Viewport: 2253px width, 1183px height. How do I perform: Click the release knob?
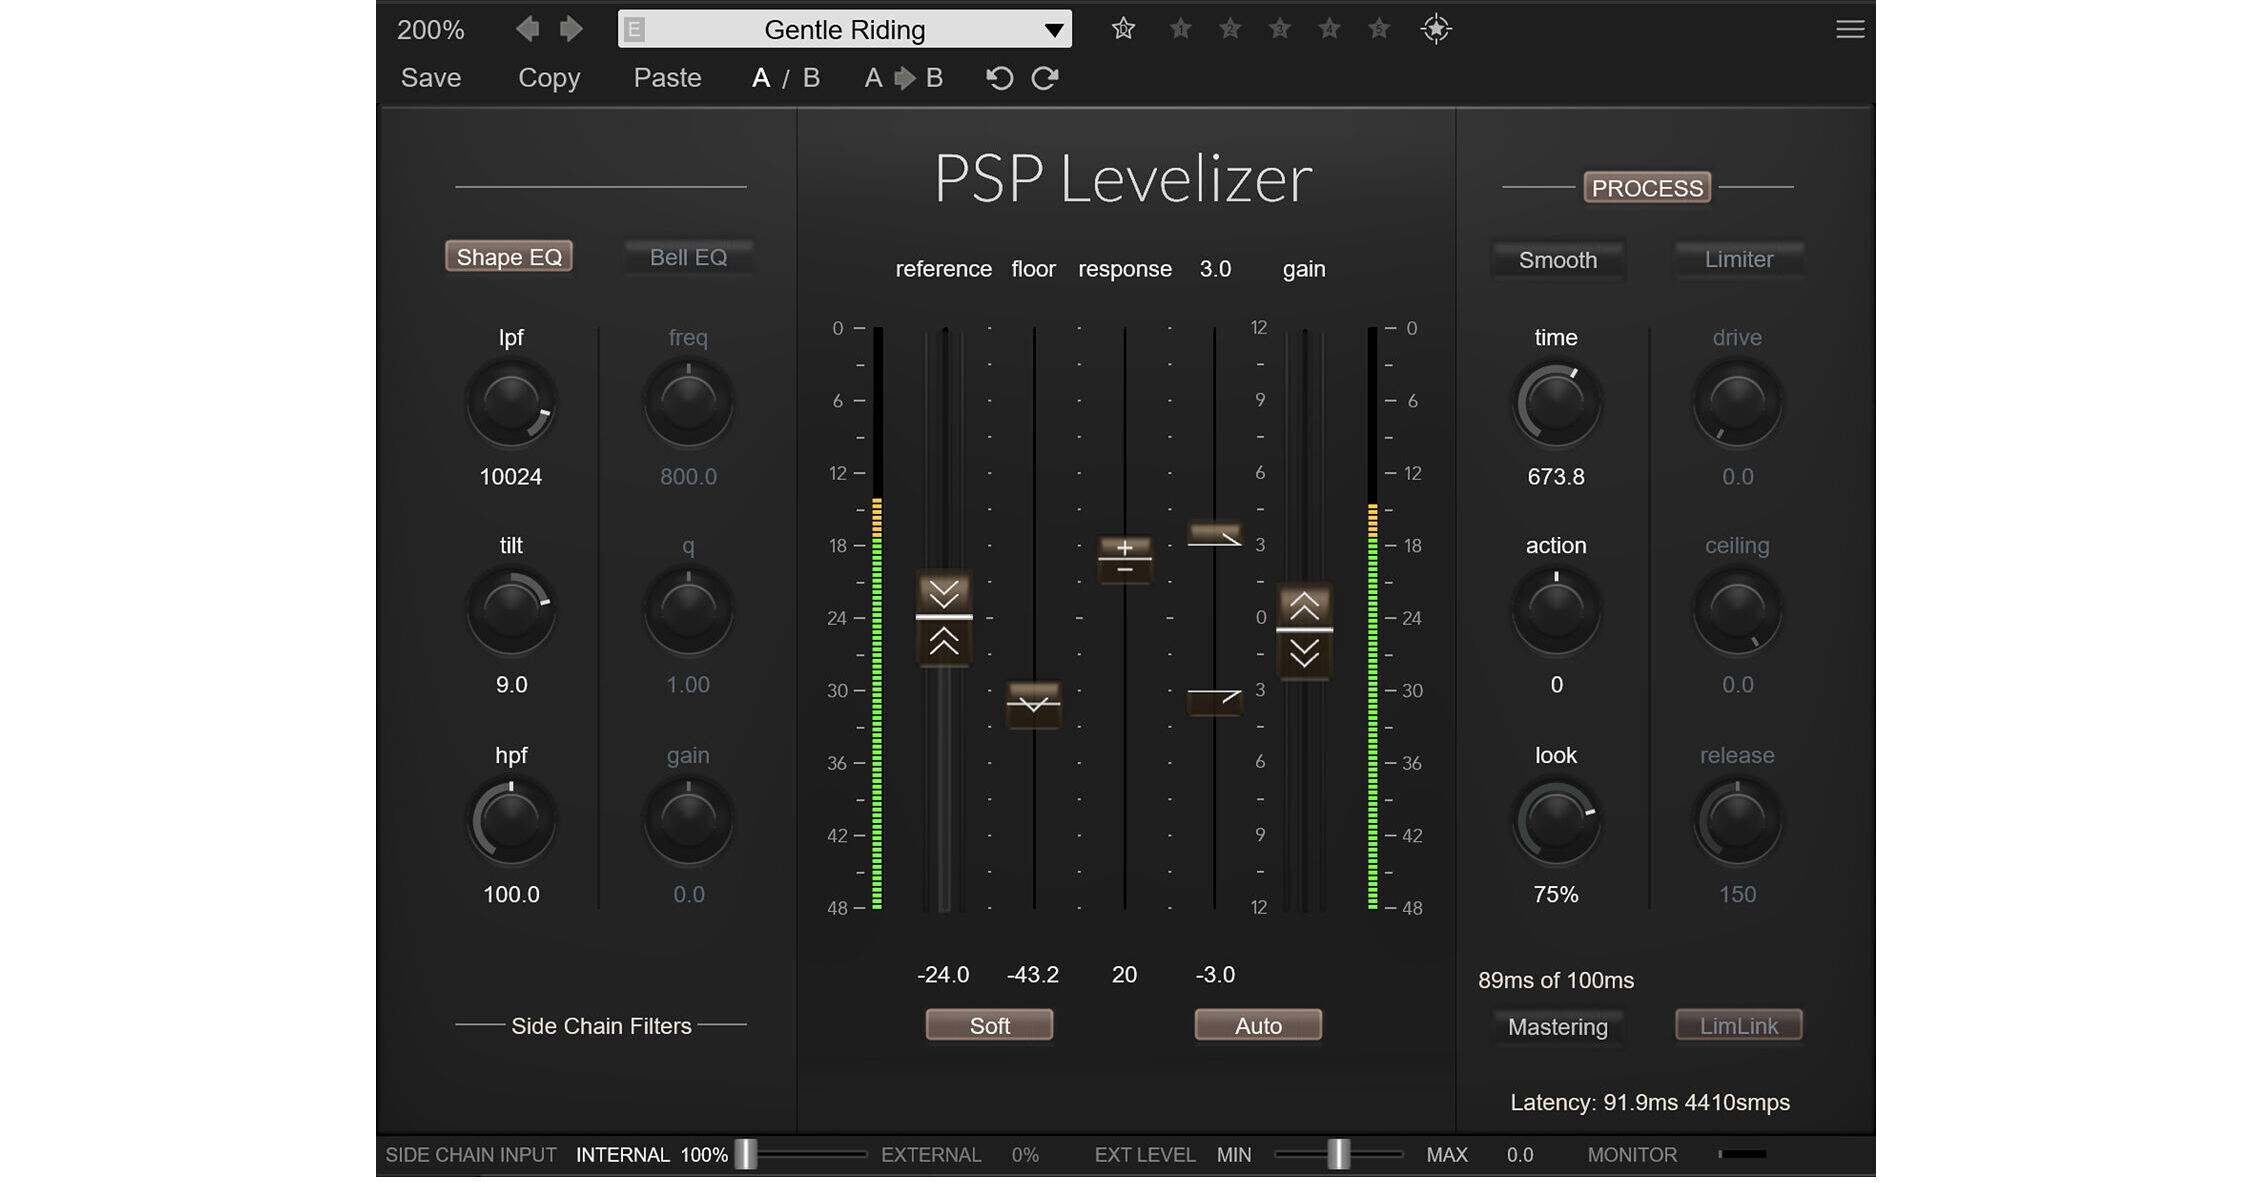coord(1737,821)
